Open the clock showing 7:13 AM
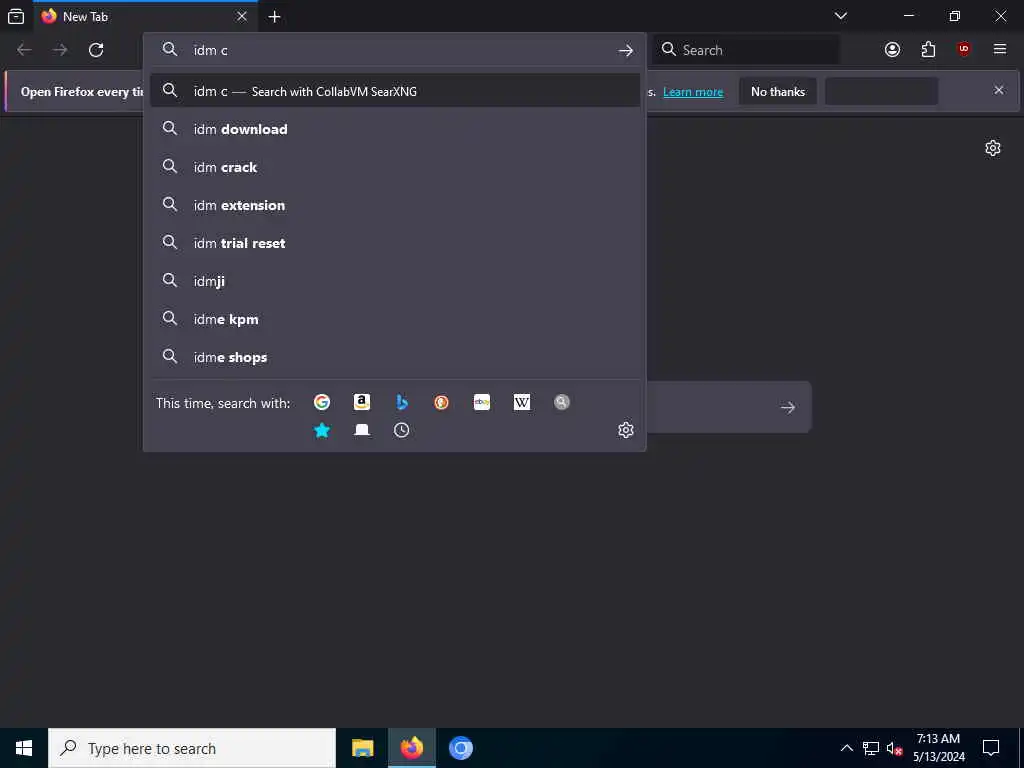This screenshot has height=768, width=1024. [938, 748]
